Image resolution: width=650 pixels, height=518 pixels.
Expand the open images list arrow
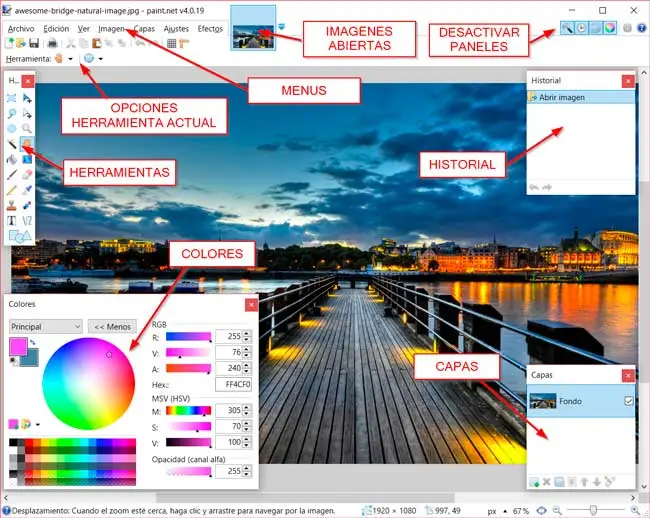pos(282,27)
